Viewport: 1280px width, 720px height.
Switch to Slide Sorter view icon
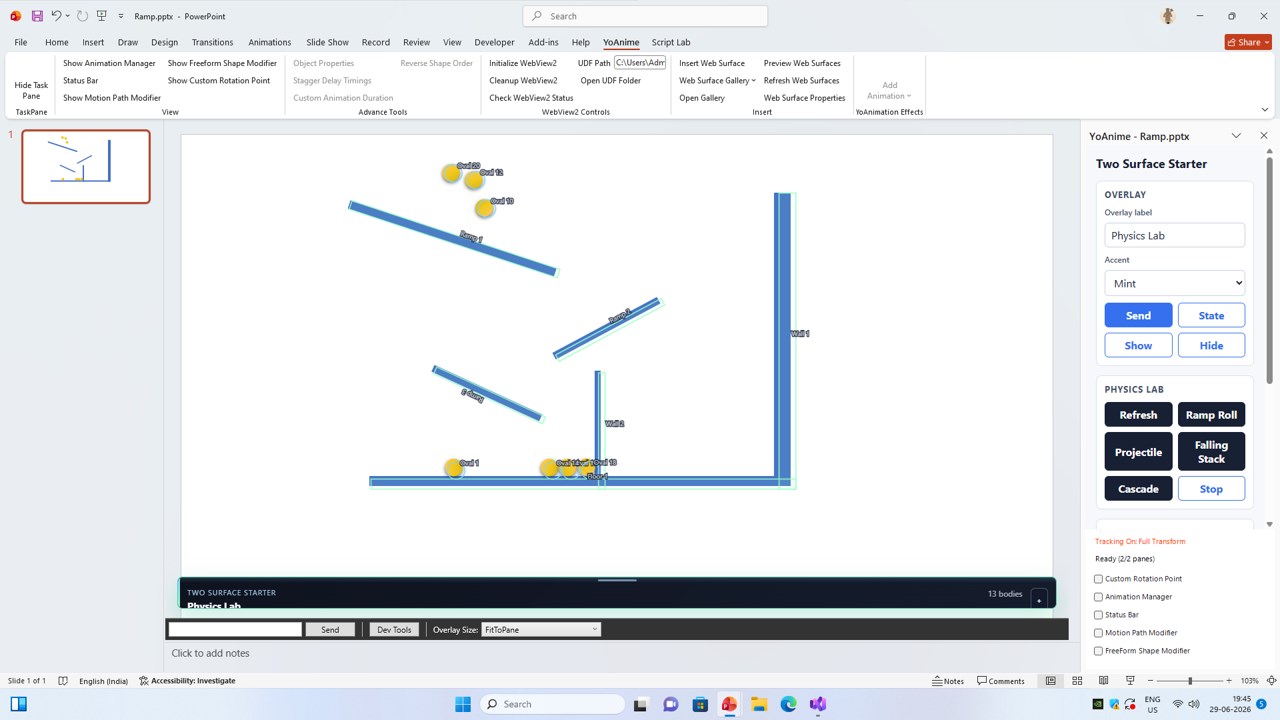pyautogui.click(x=1077, y=681)
